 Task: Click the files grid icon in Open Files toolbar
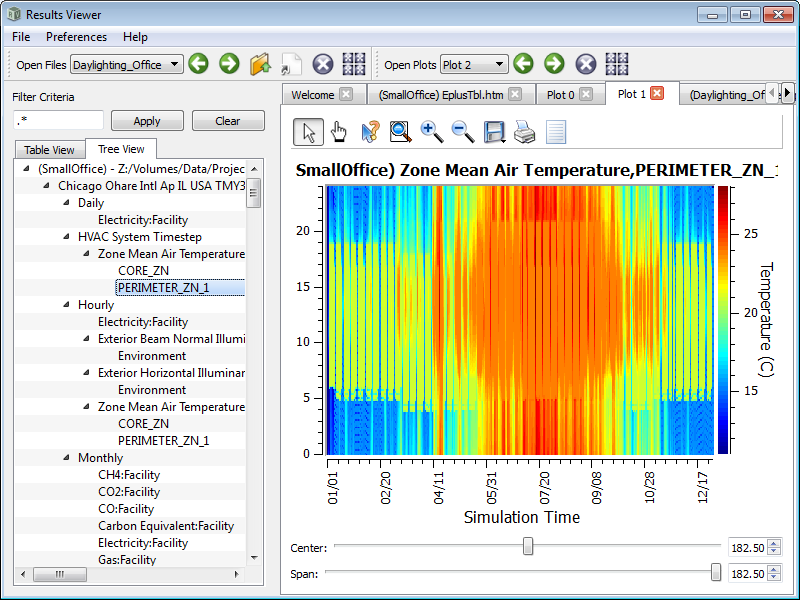354,64
